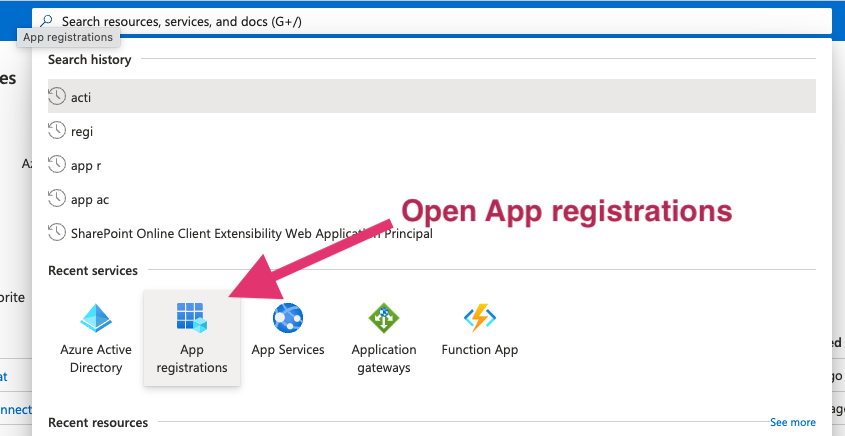The image size is (845, 436).
Task: Click the clock icon beside SharePoint Online entry
Action: pos(57,233)
